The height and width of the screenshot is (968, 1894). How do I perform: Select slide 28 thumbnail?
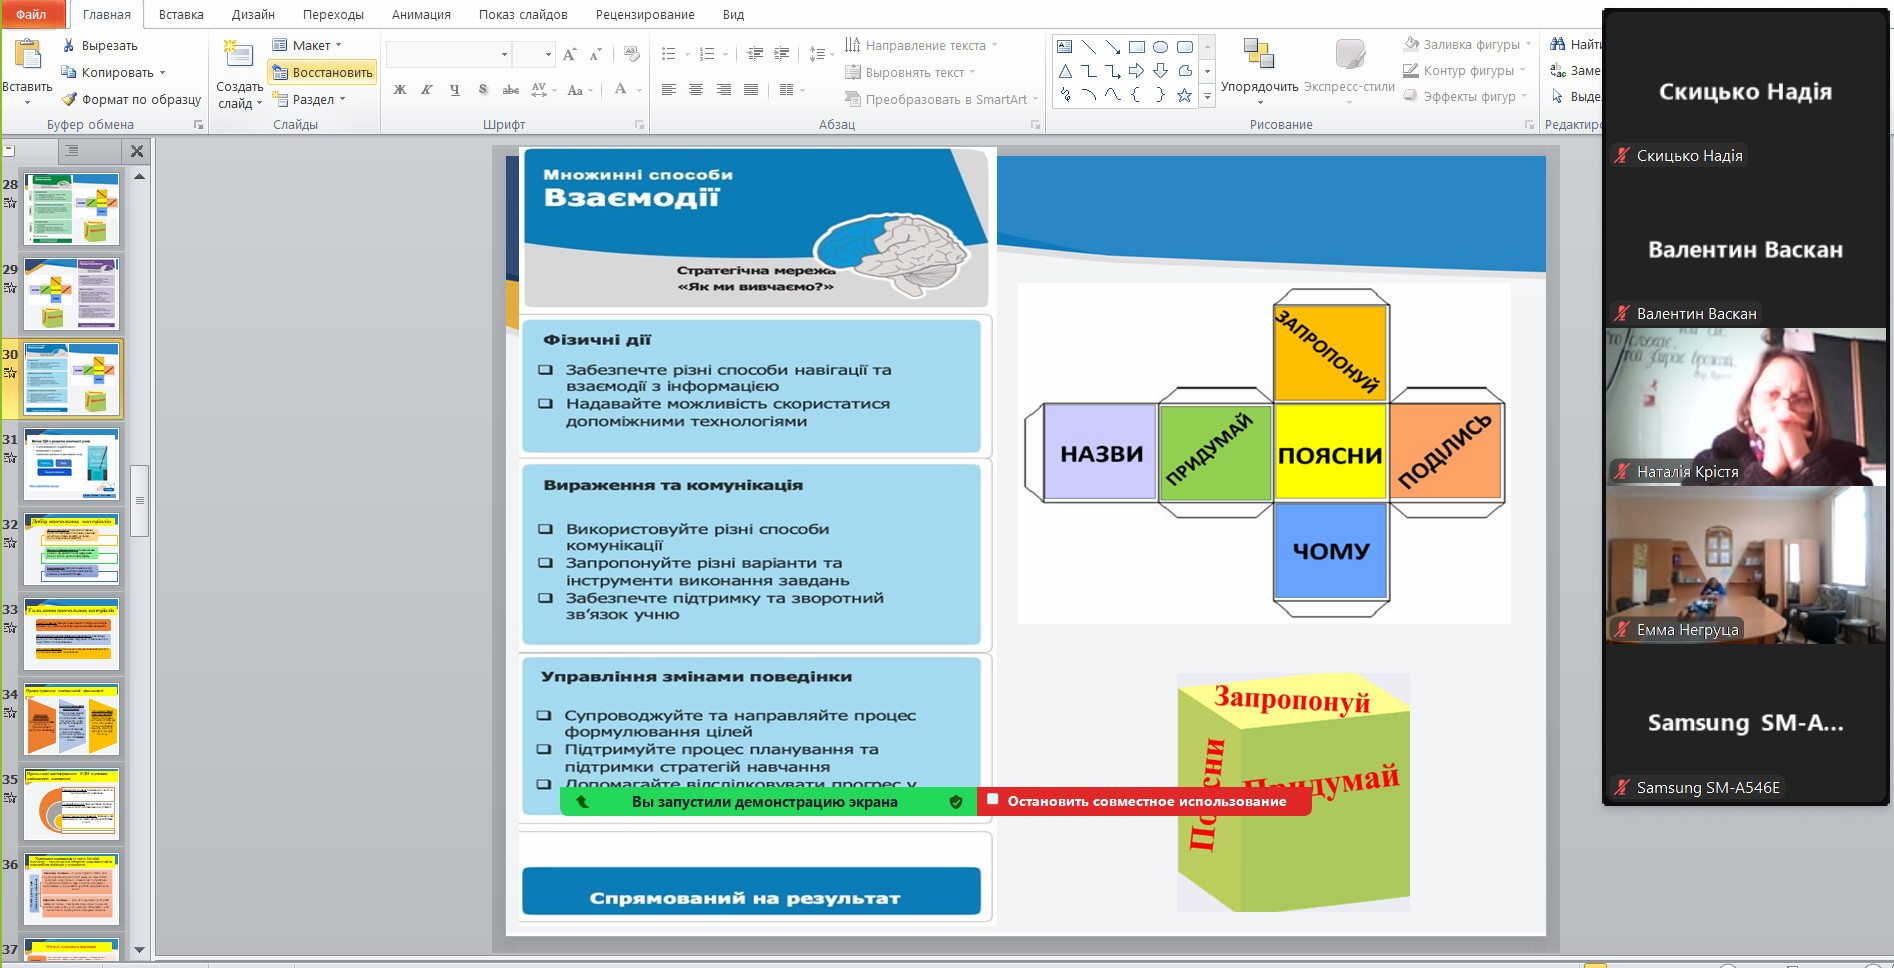coord(72,209)
